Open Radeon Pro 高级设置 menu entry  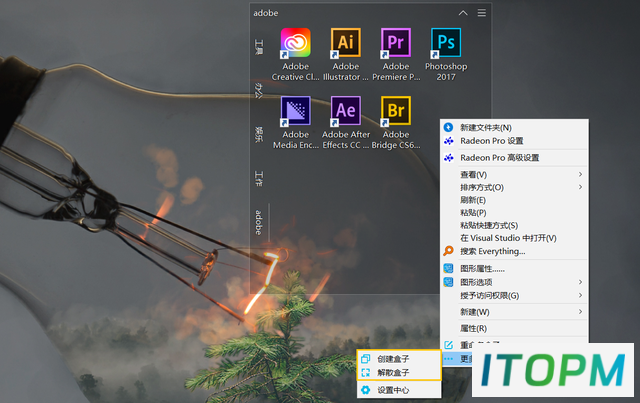pos(514,158)
